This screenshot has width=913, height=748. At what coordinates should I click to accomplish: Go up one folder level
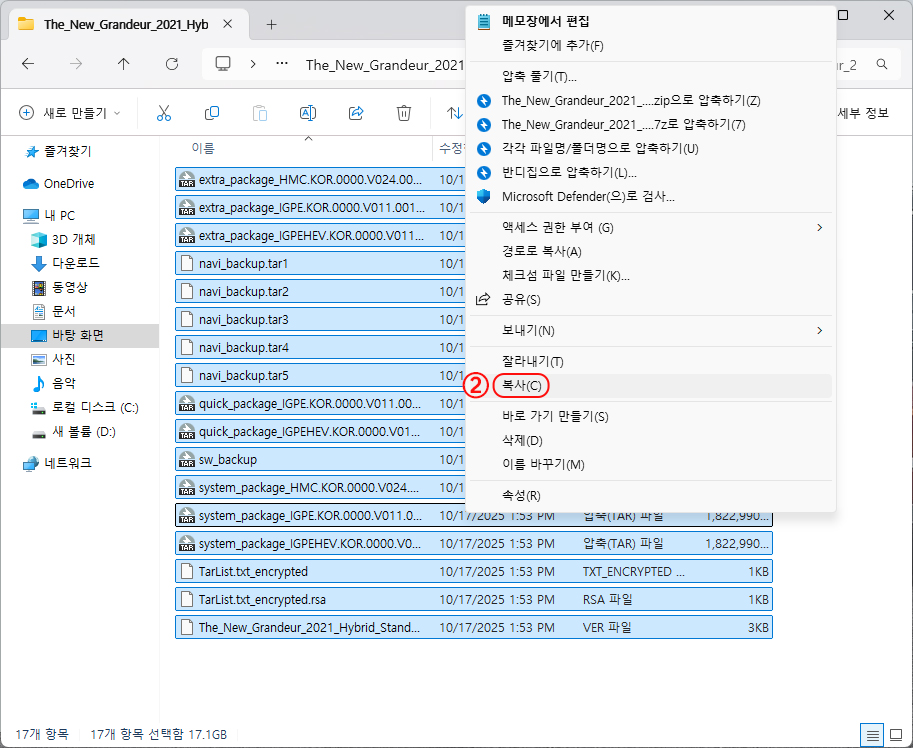click(x=124, y=64)
